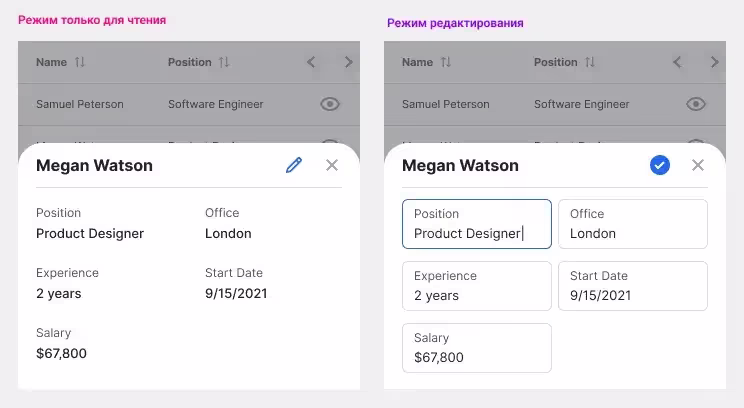Toggle eye icon for Samuel Peterson in left table
Image resolution: width=744 pixels, height=408 pixels.
point(331,104)
